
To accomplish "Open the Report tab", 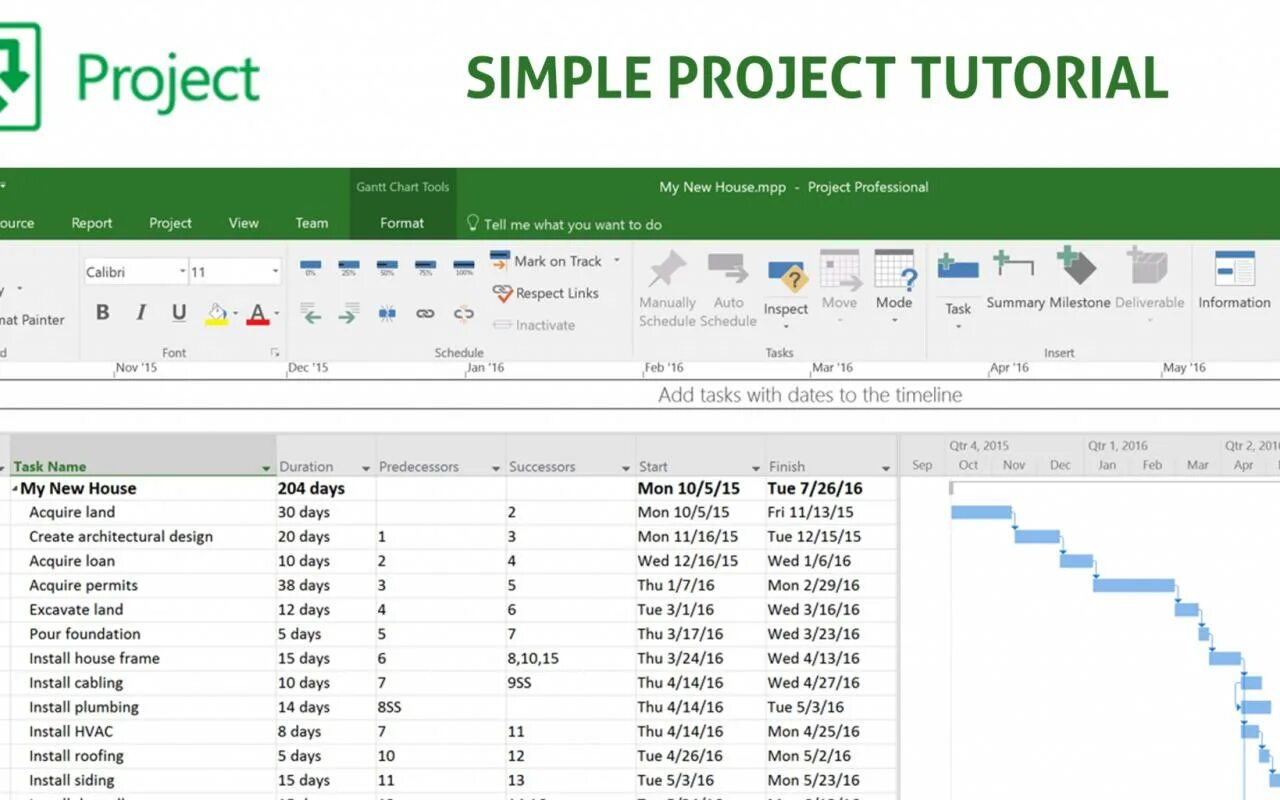I will [92, 223].
